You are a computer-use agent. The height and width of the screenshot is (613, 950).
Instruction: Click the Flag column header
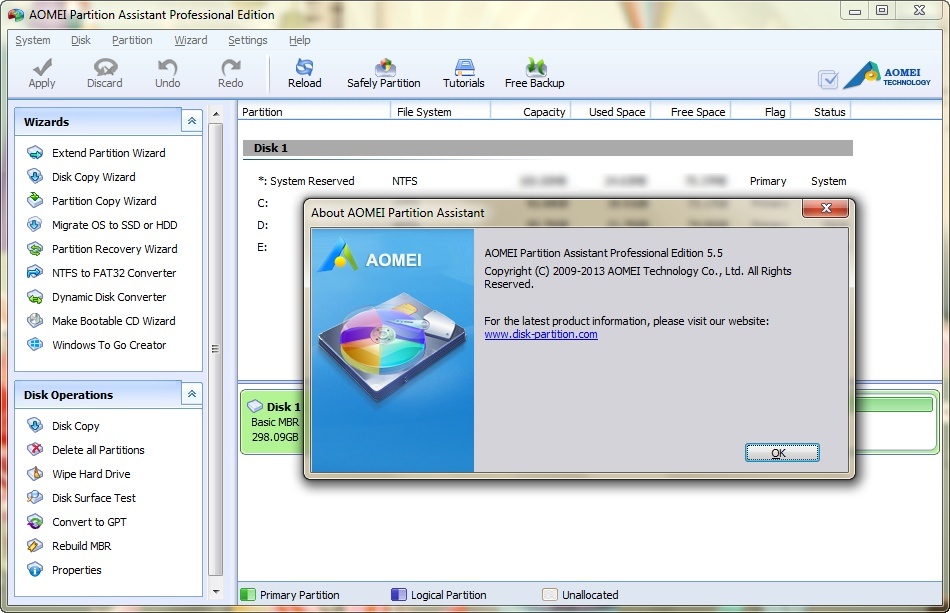[x=761, y=111]
